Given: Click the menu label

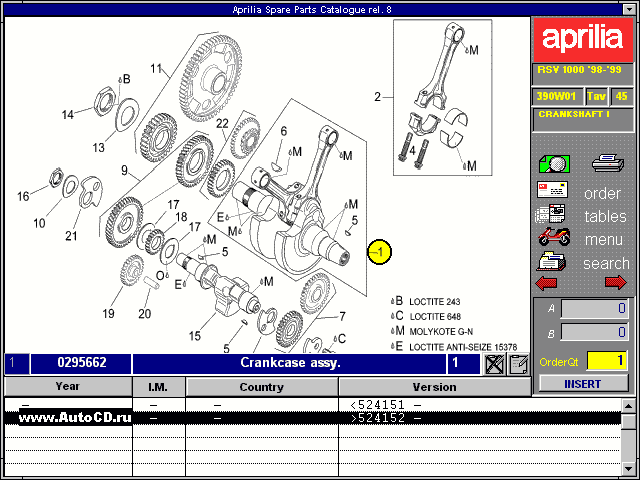Looking at the screenshot, I should (x=604, y=240).
